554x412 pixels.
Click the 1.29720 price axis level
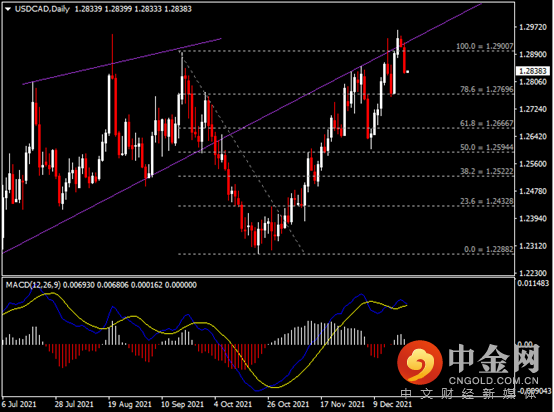534,27
